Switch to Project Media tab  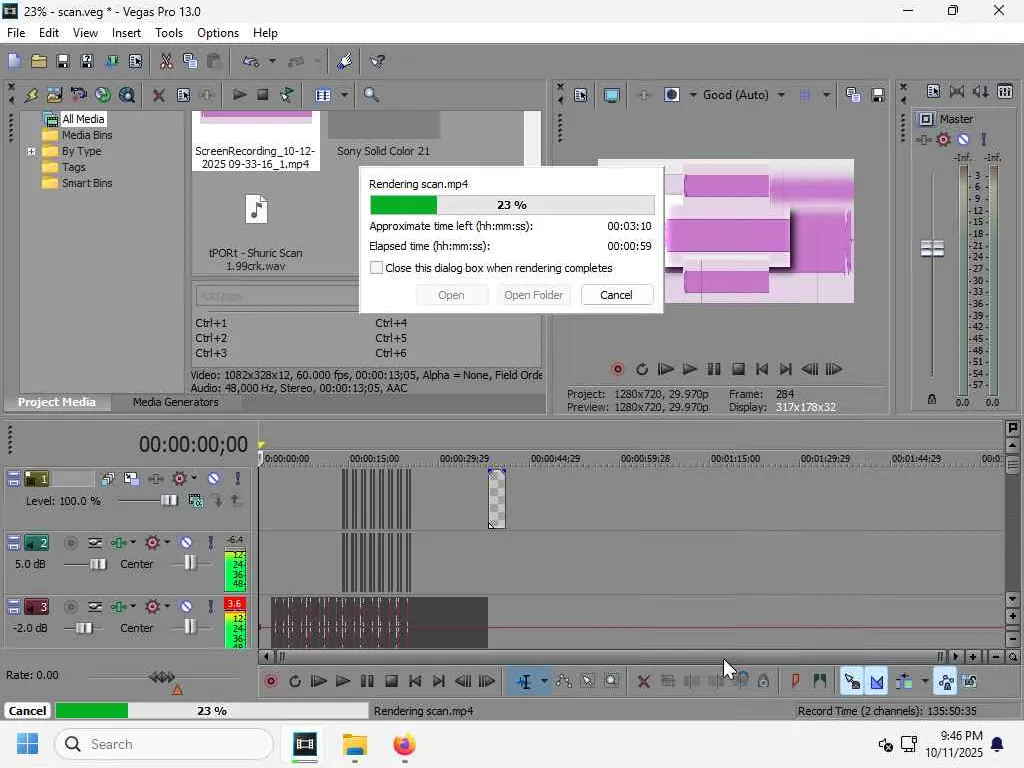pos(57,402)
